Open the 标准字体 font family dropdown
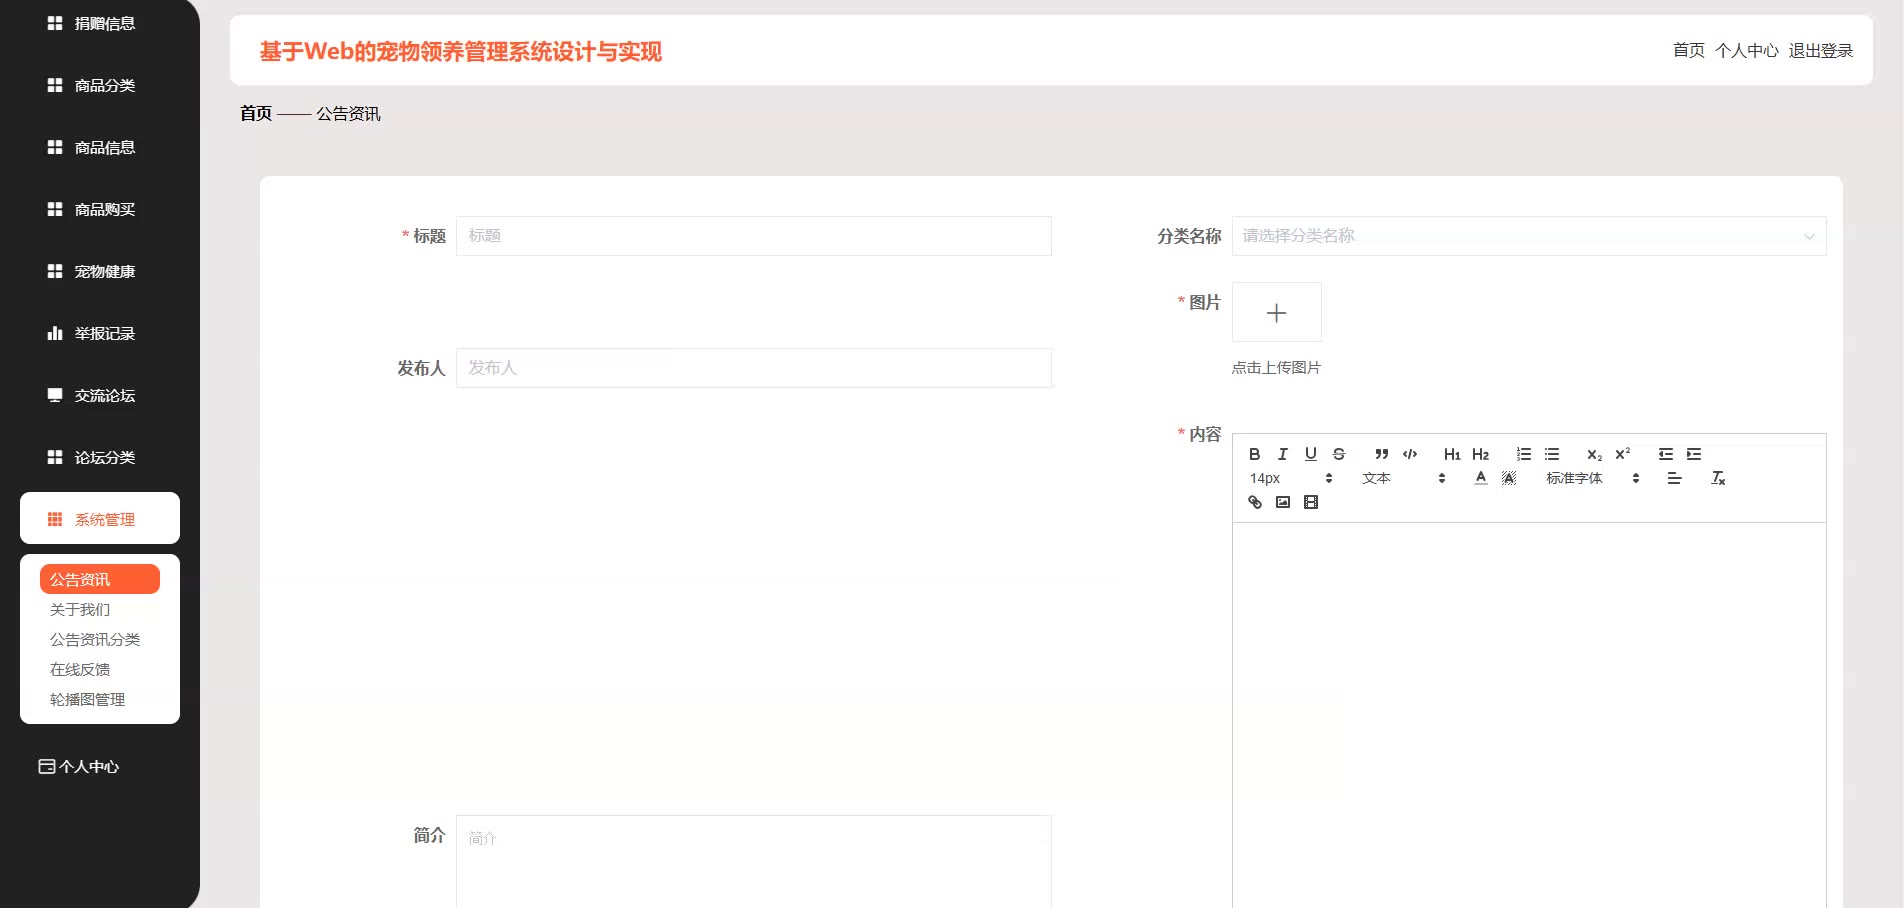1904x908 pixels. click(x=1593, y=478)
